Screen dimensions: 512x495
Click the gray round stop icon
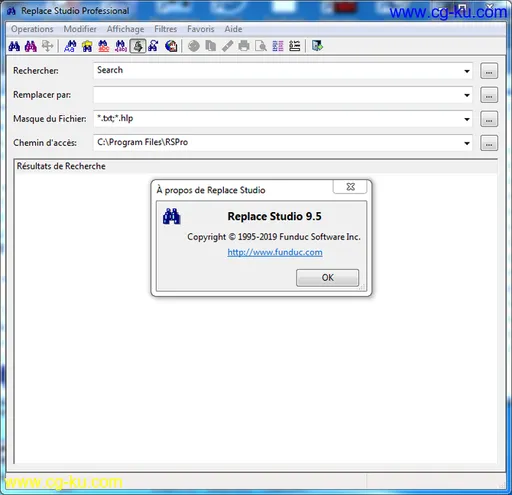click(194, 46)
